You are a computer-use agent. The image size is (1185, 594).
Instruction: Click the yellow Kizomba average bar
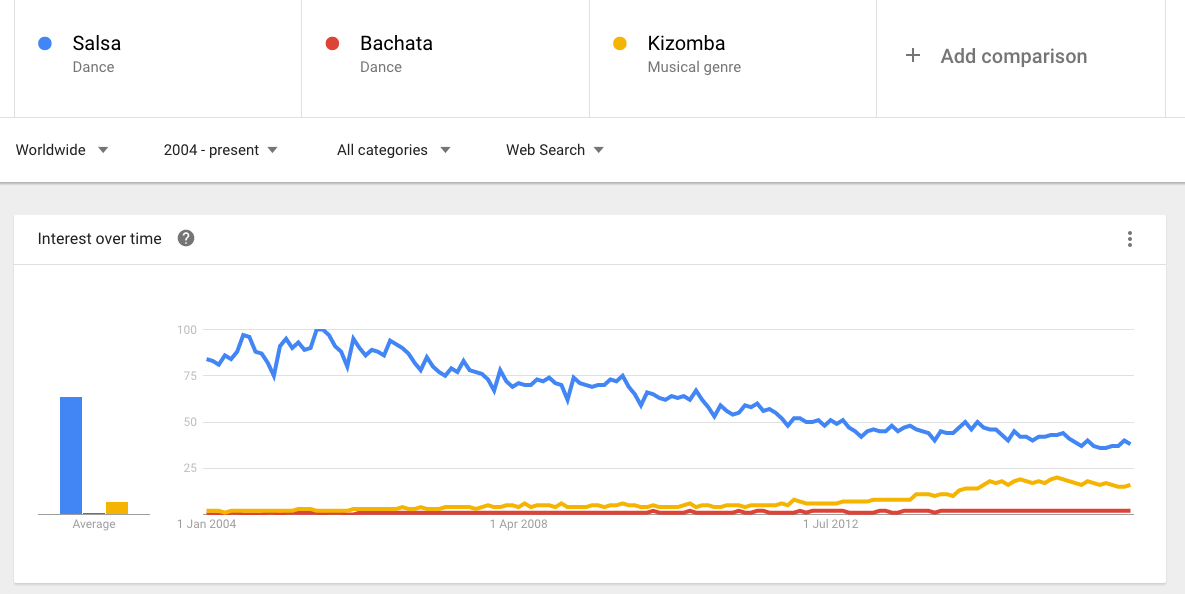[x=117, y=508]
